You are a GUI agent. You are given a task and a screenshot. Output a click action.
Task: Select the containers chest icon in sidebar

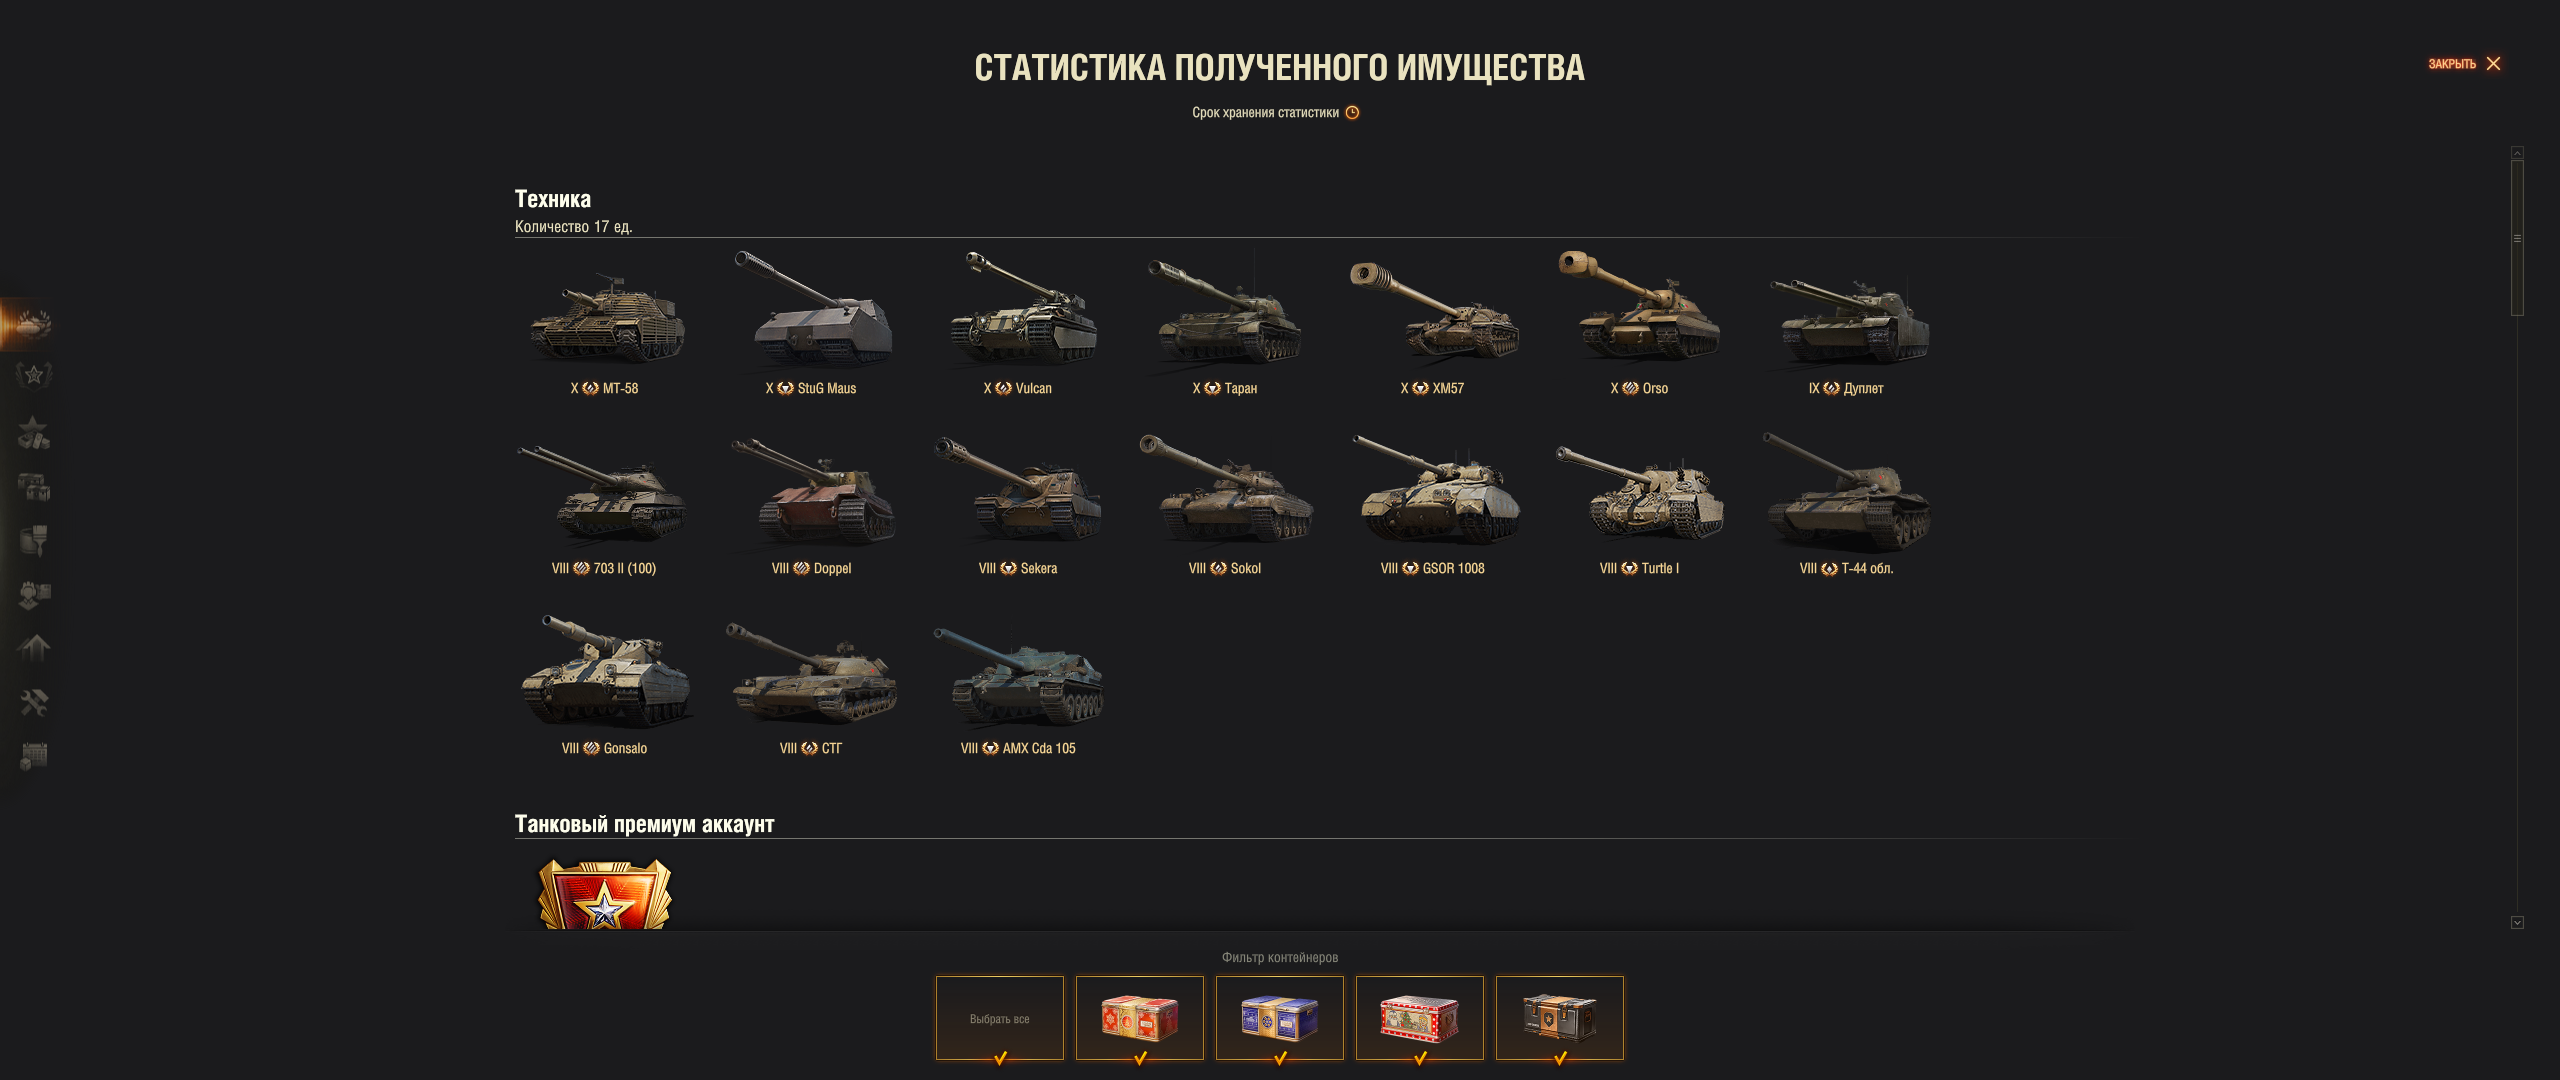coord(34,487)
